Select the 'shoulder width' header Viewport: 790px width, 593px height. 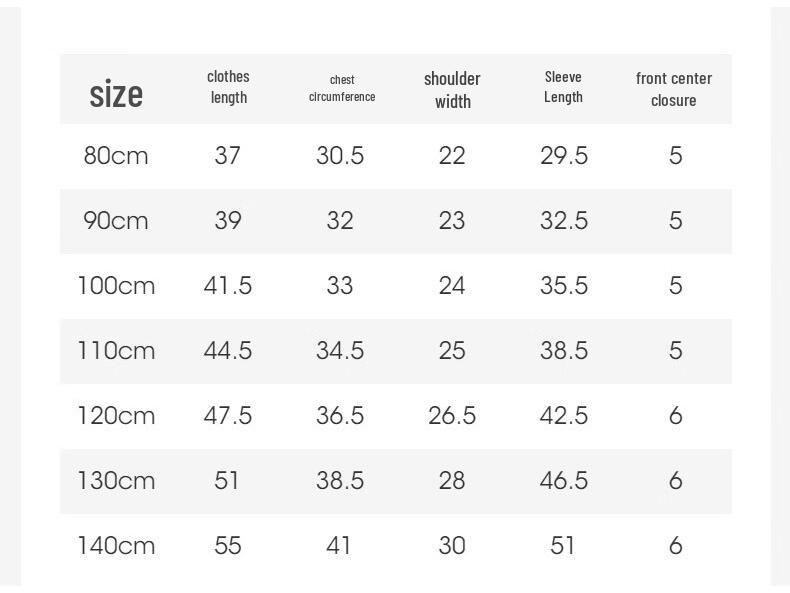click(x=452, y=90)
